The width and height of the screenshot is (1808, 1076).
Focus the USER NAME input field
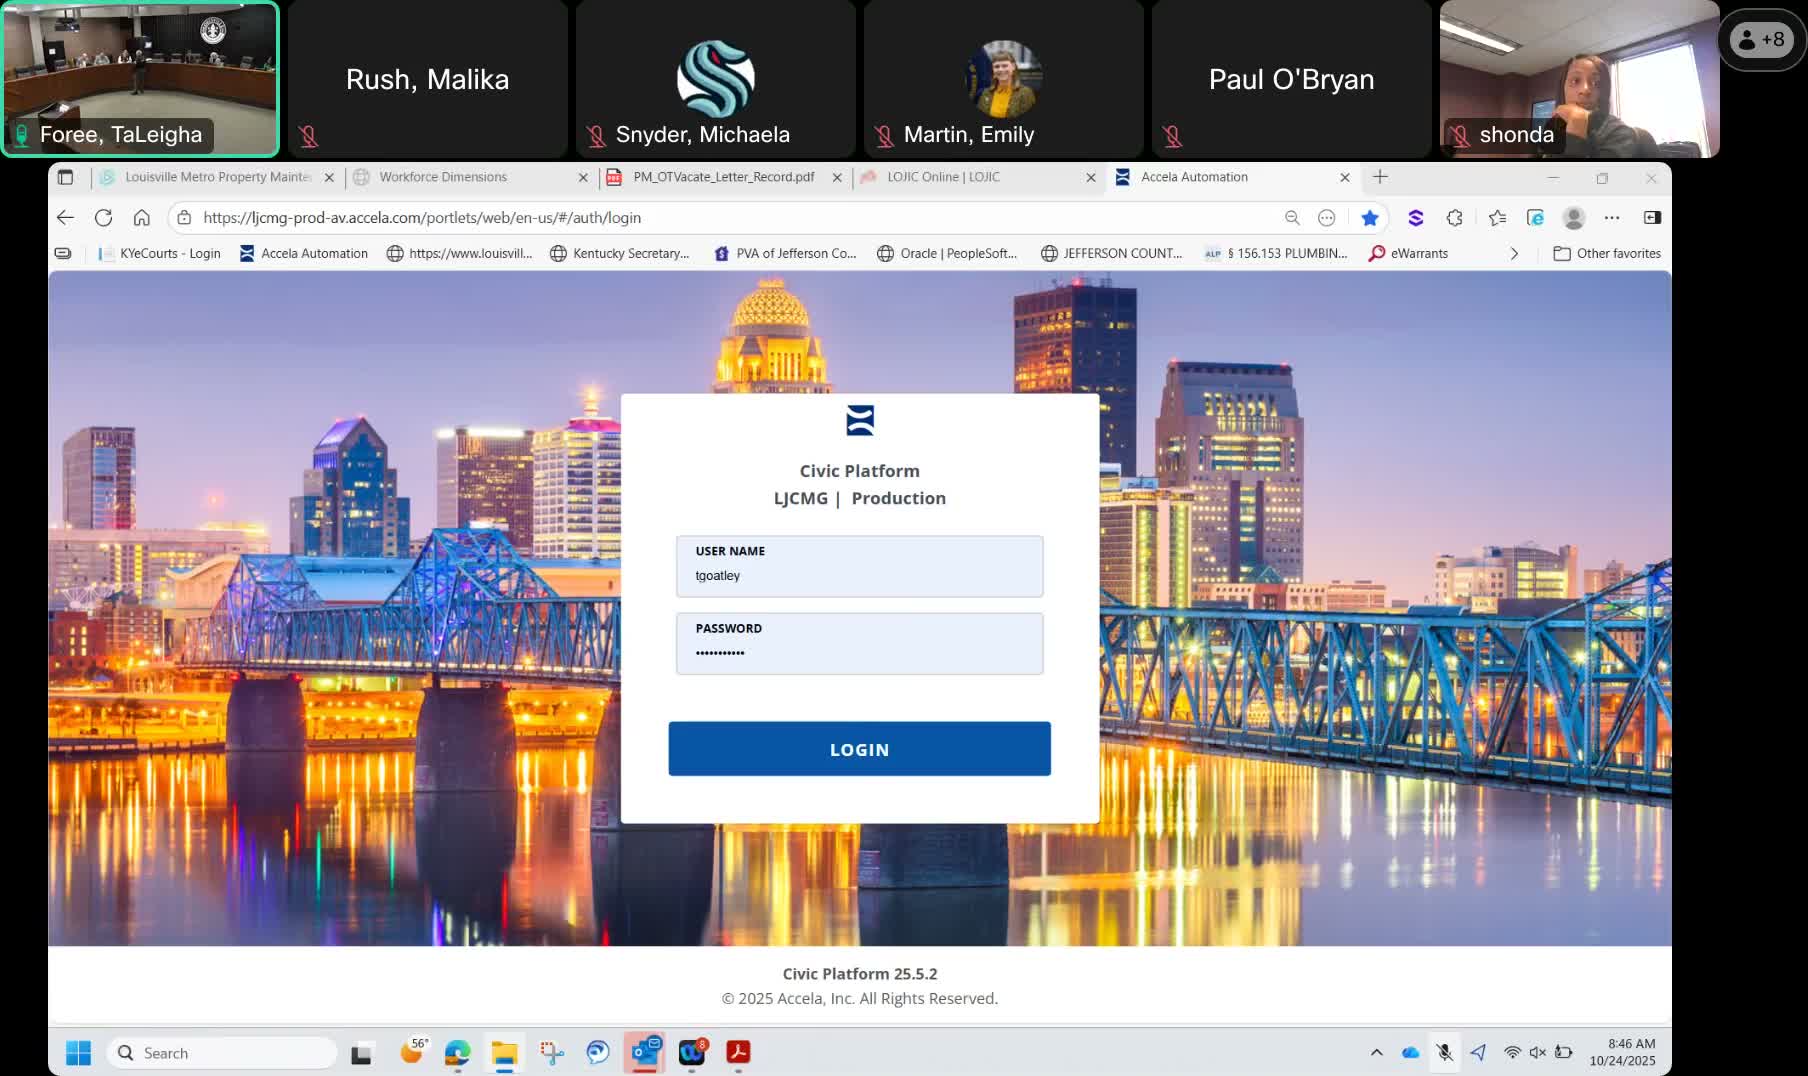tap(859, 566)
